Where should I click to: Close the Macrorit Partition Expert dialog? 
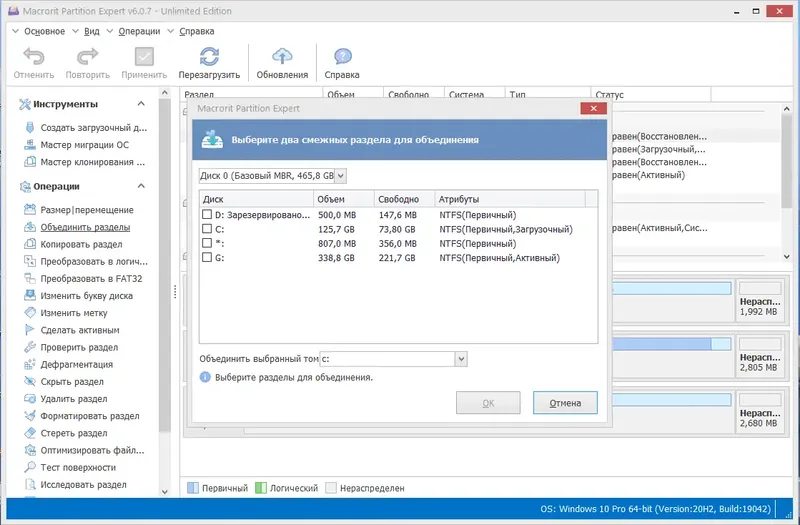pos(593,108)
